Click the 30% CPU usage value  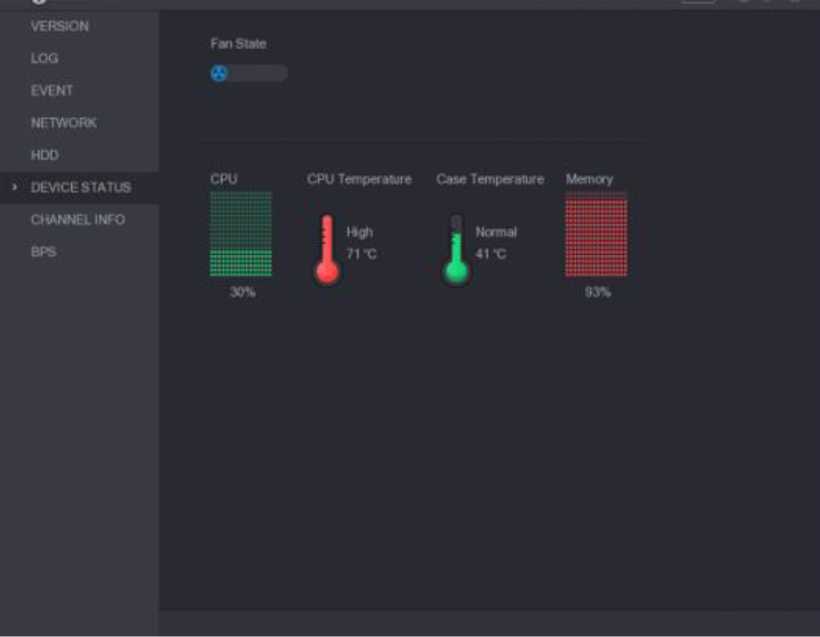pyautogui.click(x=242, y=292)
